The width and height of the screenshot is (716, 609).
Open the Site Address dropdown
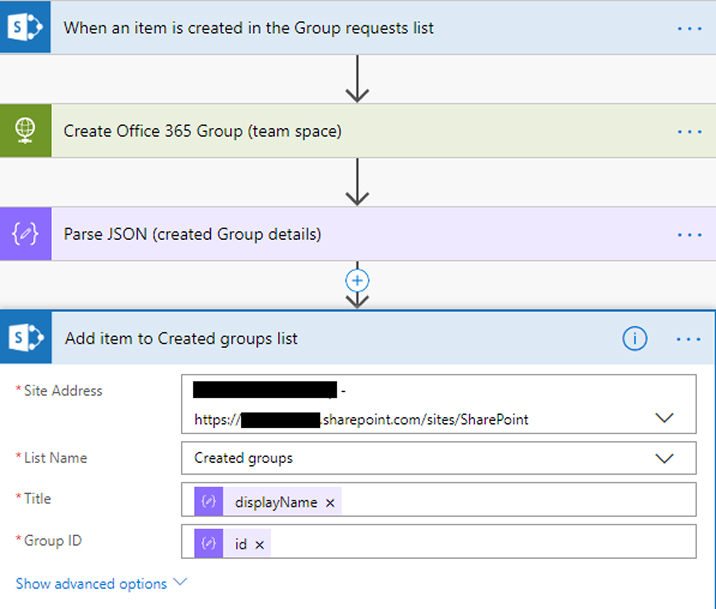664,418
